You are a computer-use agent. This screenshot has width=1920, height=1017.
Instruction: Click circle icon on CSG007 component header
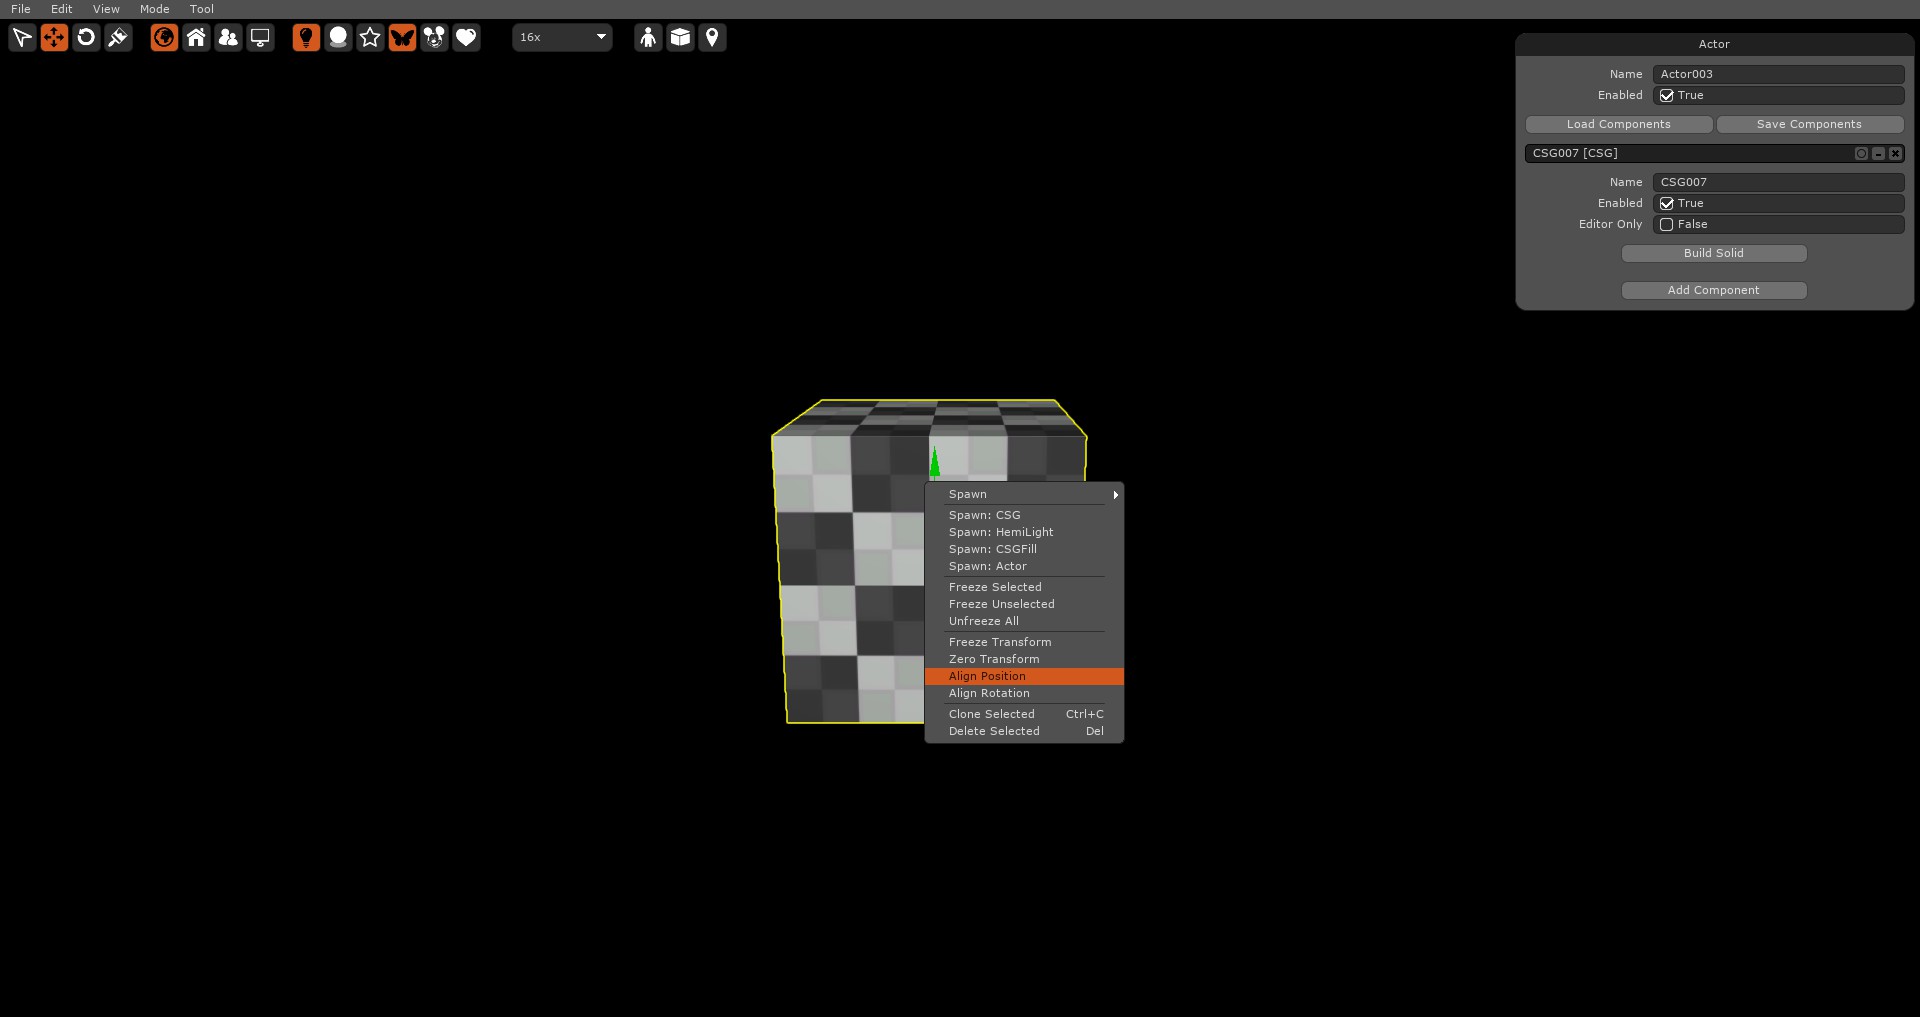pos(1861,154)
